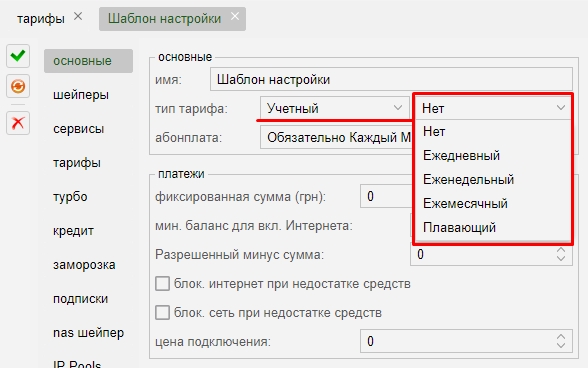Close the Шаблон настройки tab
588x368 pixels.
point(235,16)
